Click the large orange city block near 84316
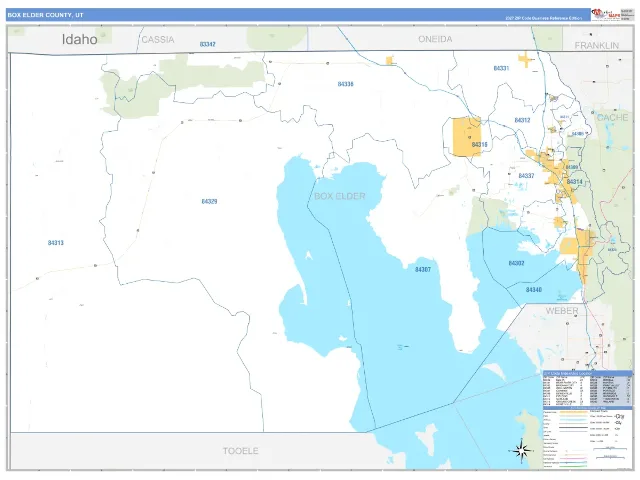This screenshot has height=480, width=640. point(467,137)
